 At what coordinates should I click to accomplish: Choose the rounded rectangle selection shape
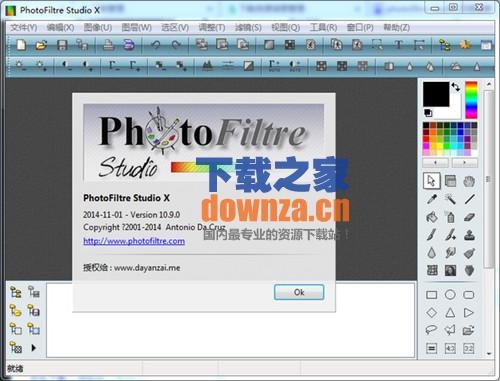coord(469,295)
